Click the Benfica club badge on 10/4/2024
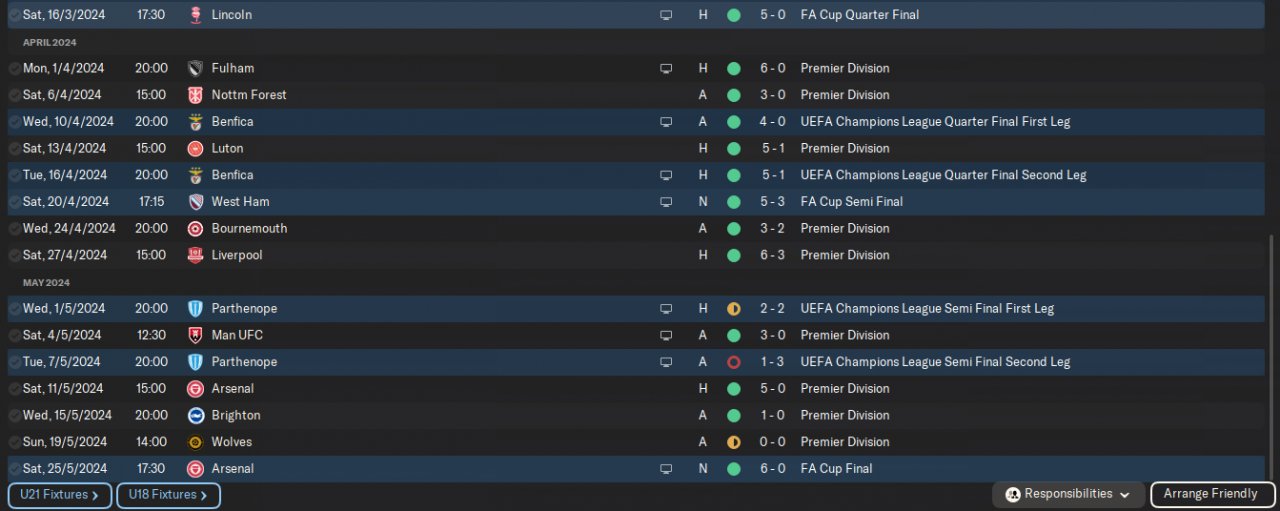The height and width of the screenshot is (511, 1280). pos(195,122)
